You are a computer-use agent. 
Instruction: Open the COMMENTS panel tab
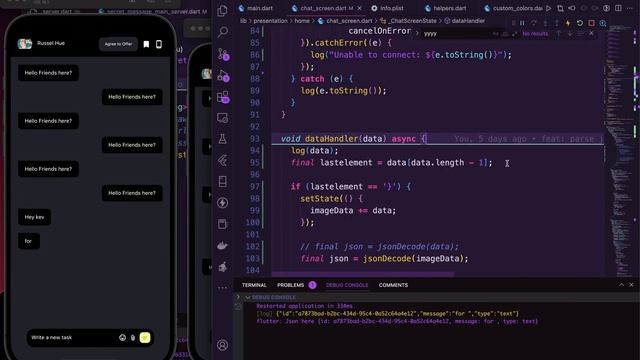(x=393, y=285)
